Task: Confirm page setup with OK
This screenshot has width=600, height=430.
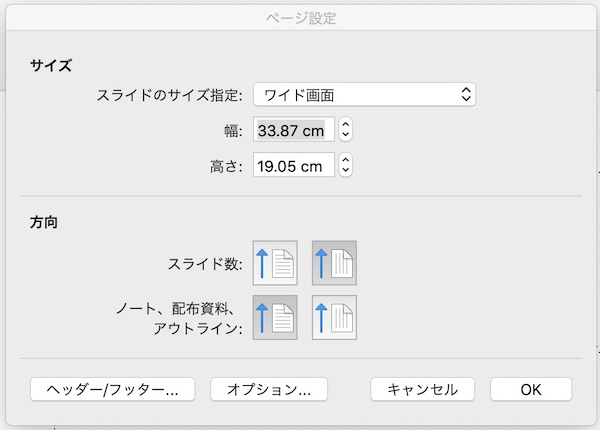Action: (531, 389)
